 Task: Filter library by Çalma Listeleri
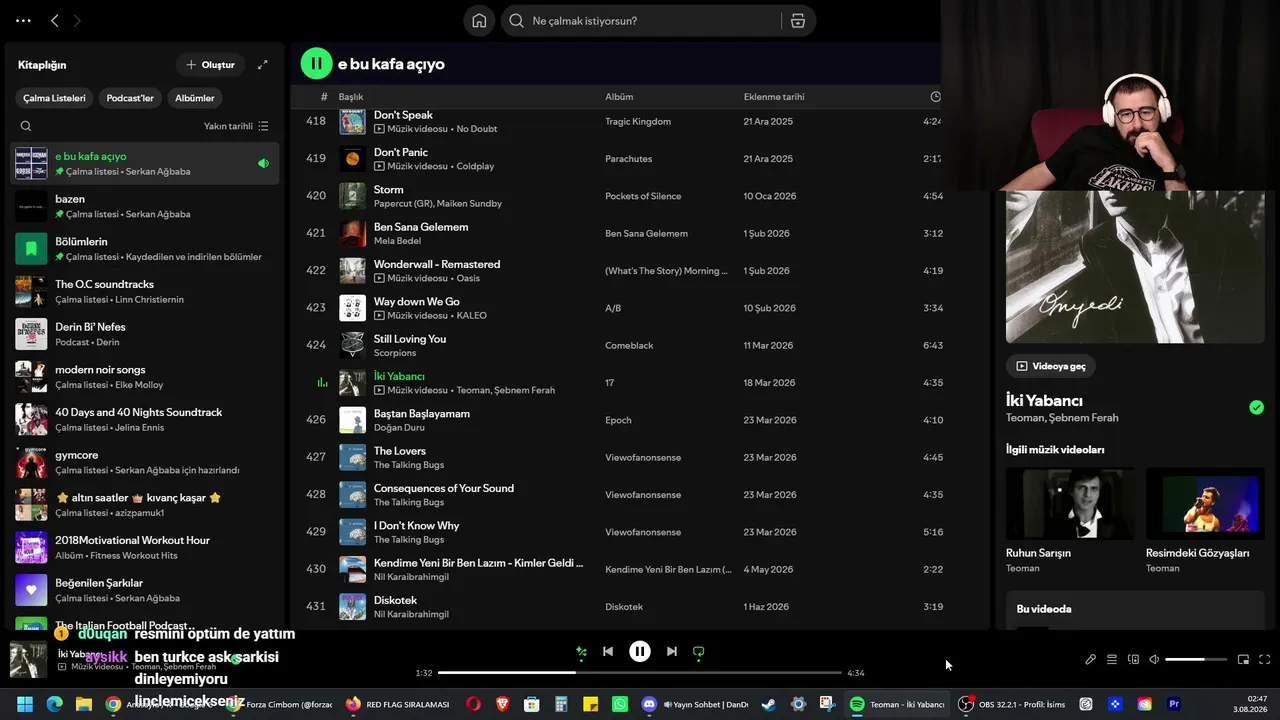point(55,98)
